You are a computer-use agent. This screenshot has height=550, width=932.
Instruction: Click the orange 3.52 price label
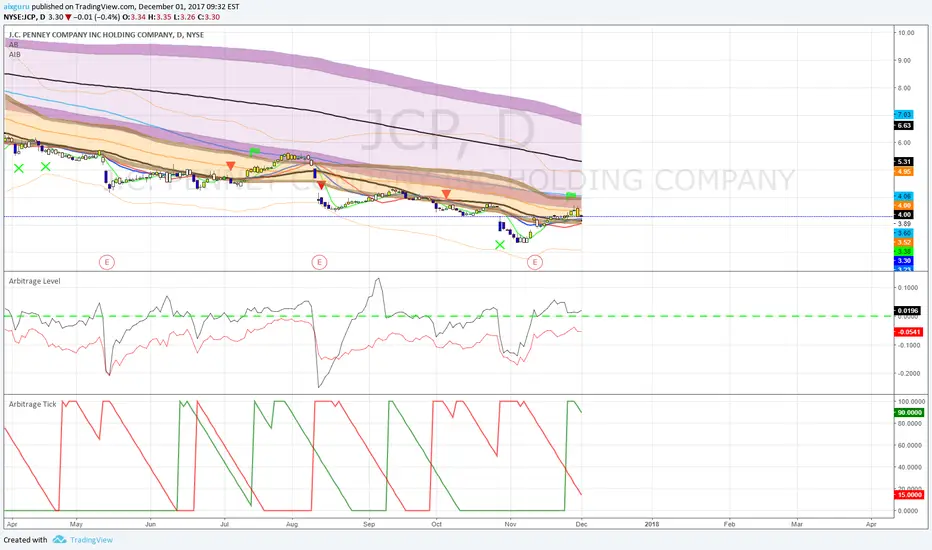(x=903, y=242)
